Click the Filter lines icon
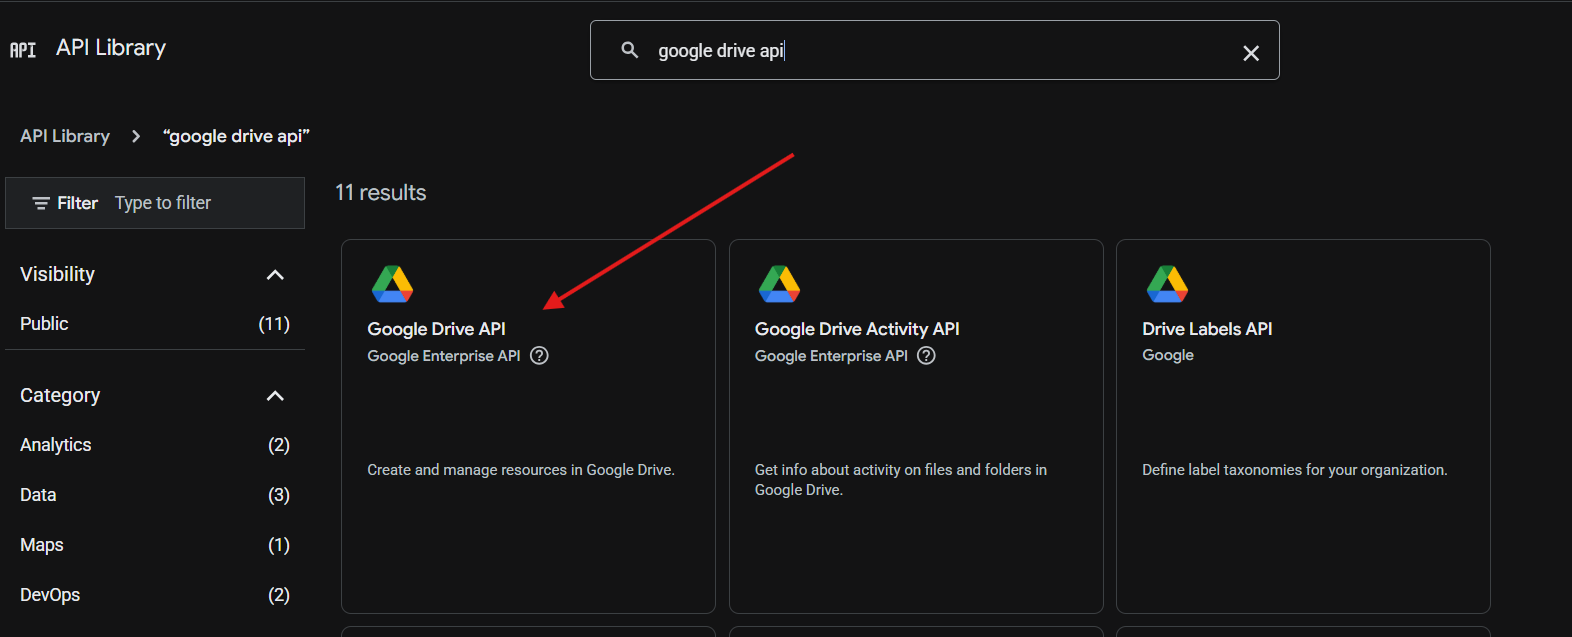Screen dimensions: 1572x637 [x=41, y=203]
